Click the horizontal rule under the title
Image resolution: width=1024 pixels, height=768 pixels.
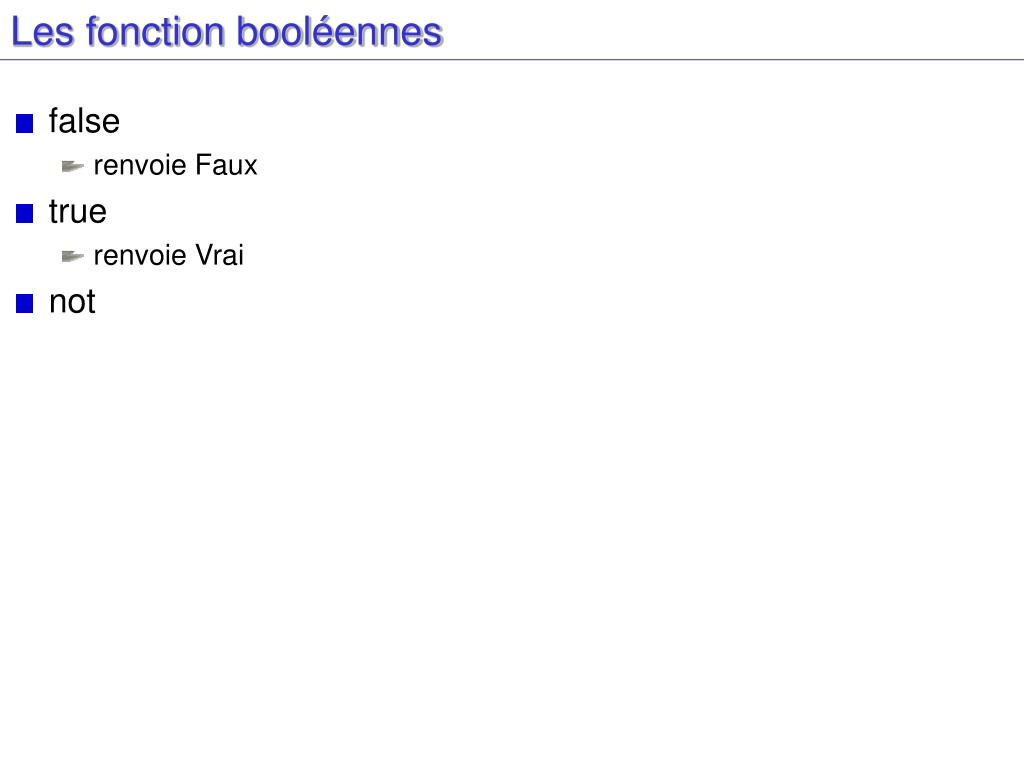(x=512, y=59)
